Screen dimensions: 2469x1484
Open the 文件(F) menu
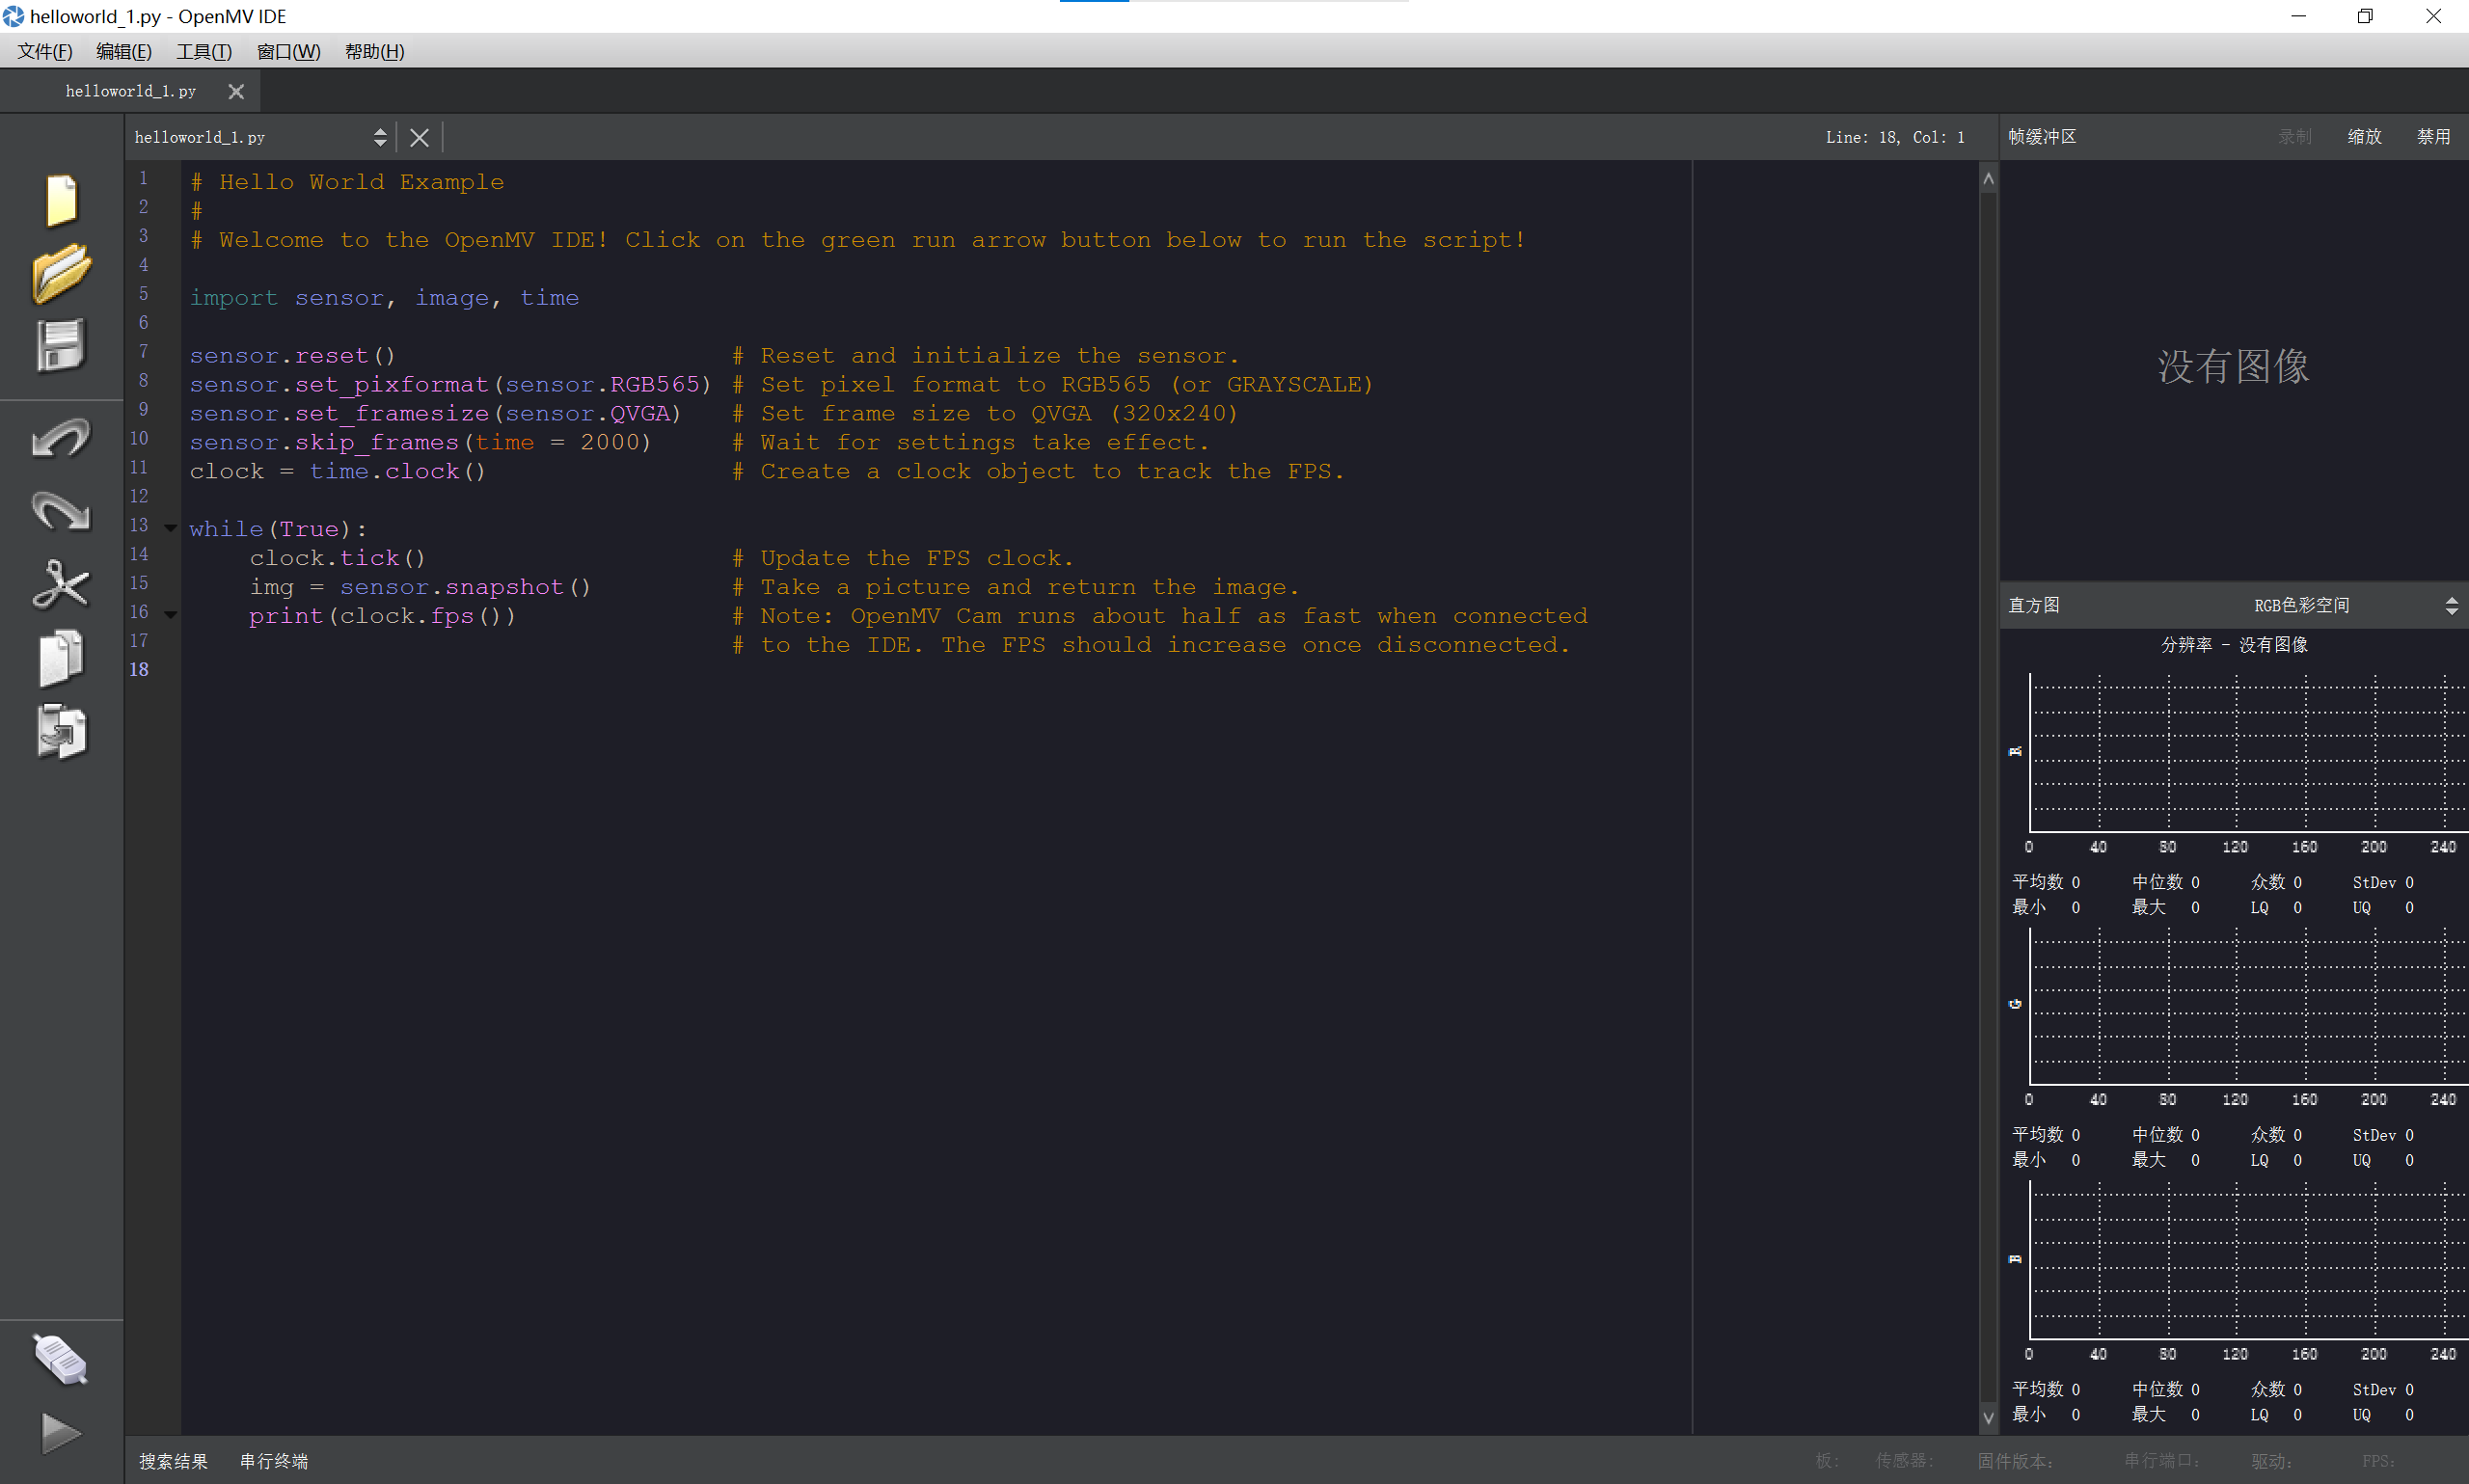click(45, 52)
